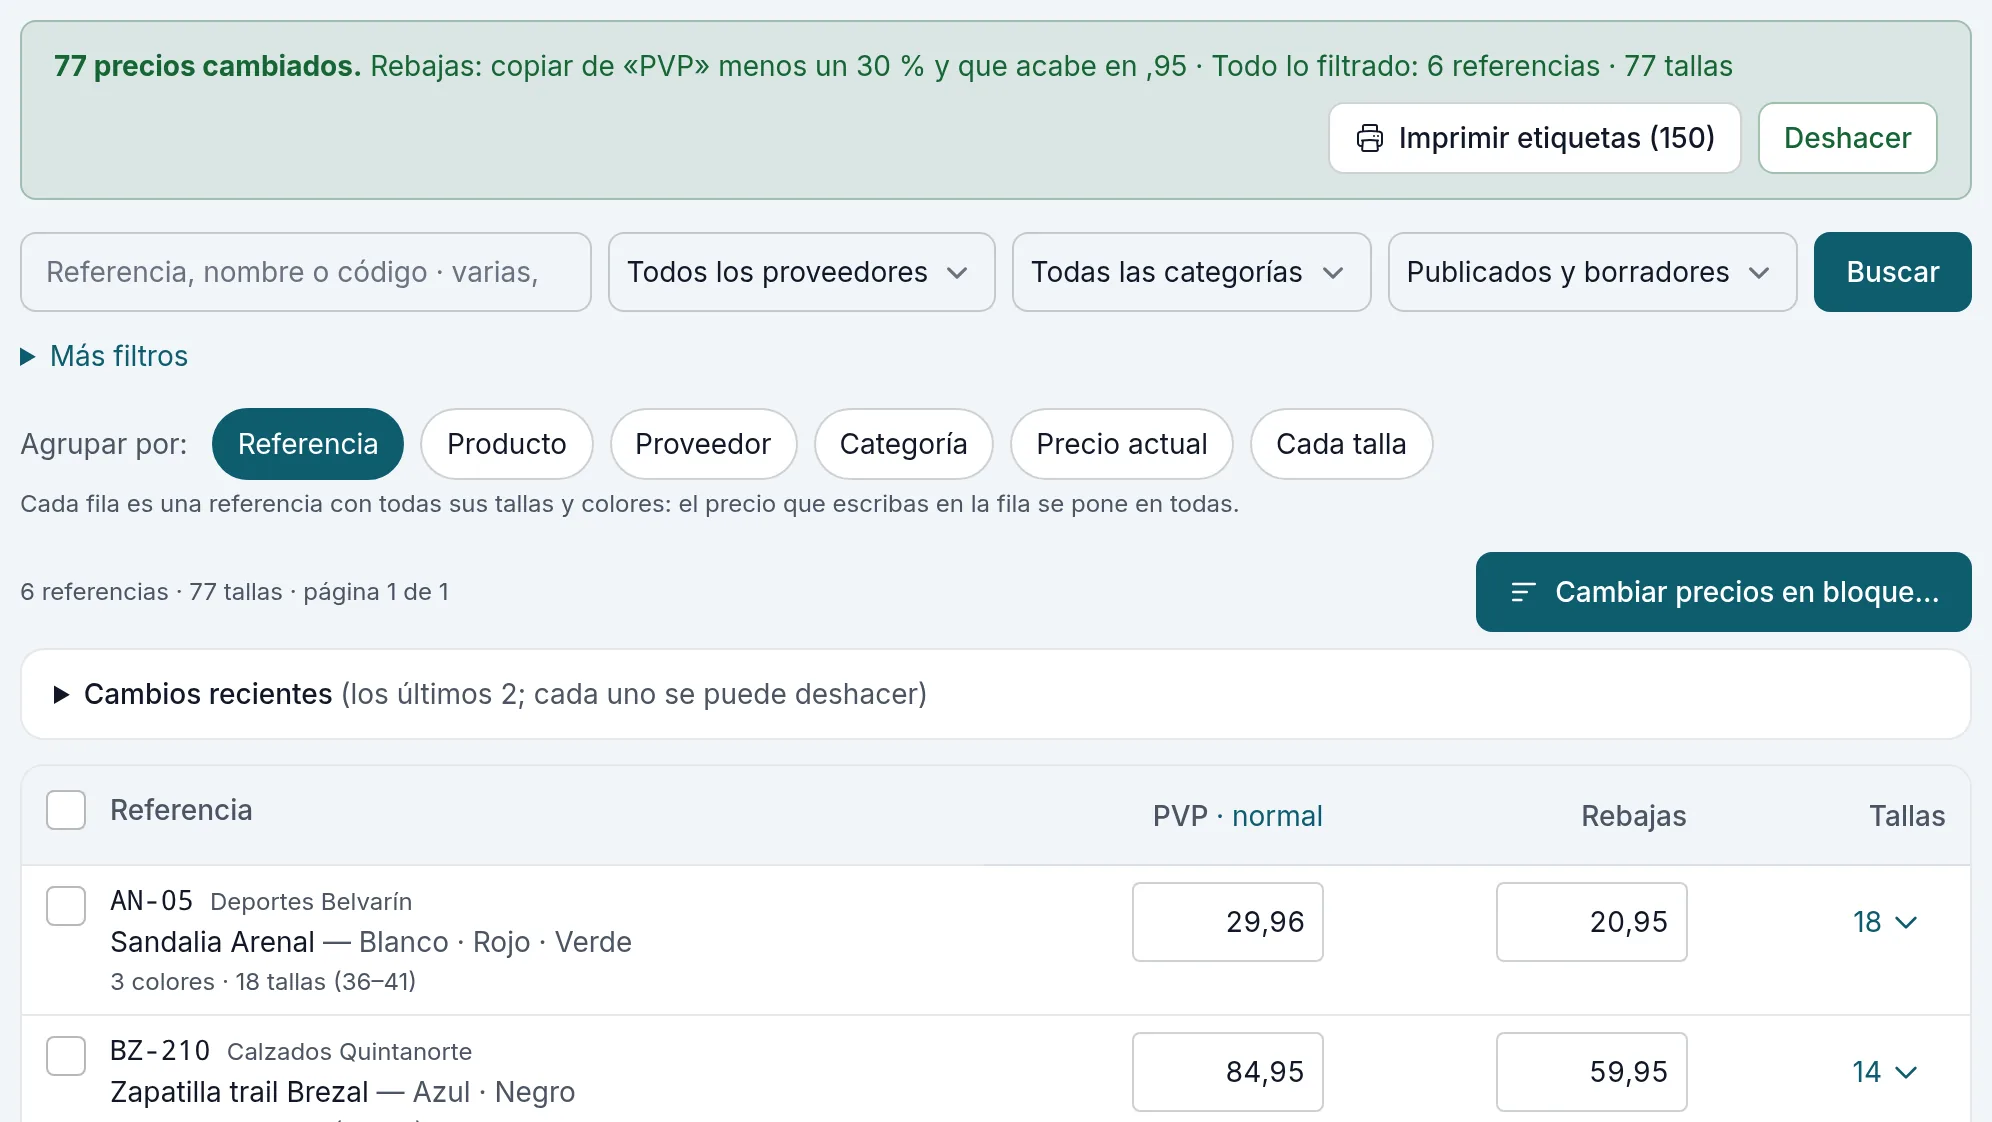Click the Buscar button

(1892, 272)
